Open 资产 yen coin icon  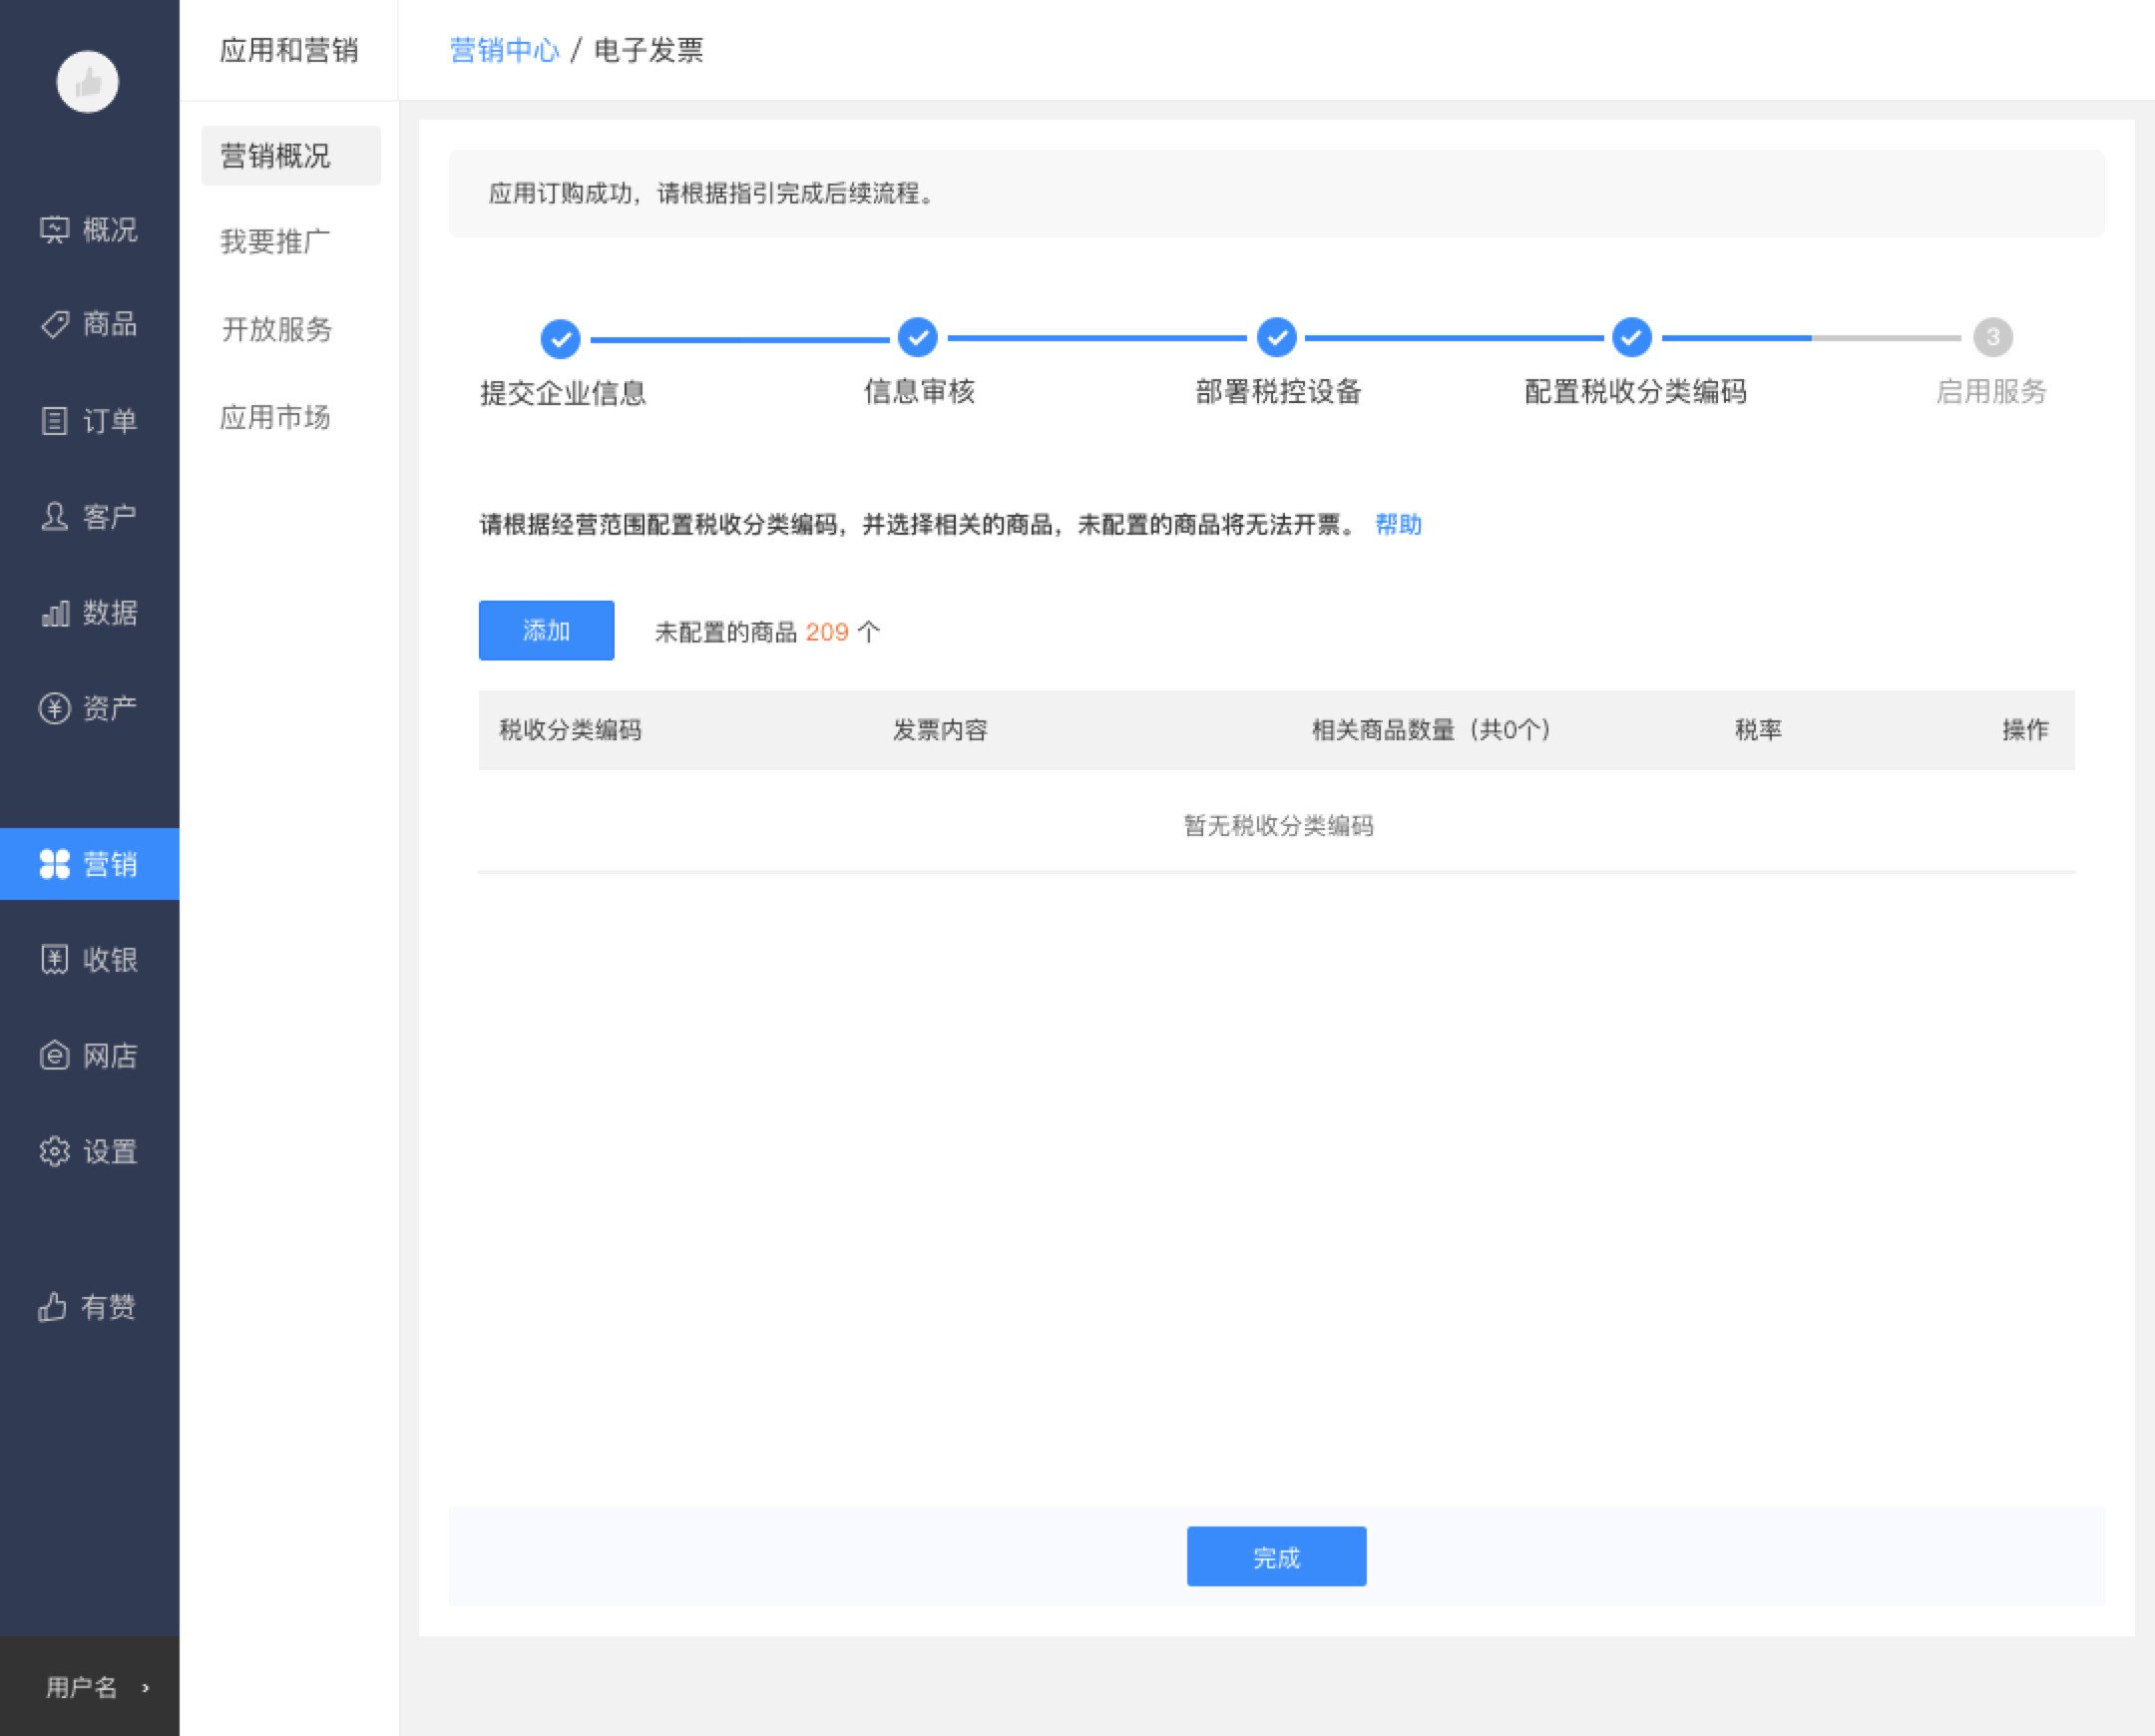(54, 708)
